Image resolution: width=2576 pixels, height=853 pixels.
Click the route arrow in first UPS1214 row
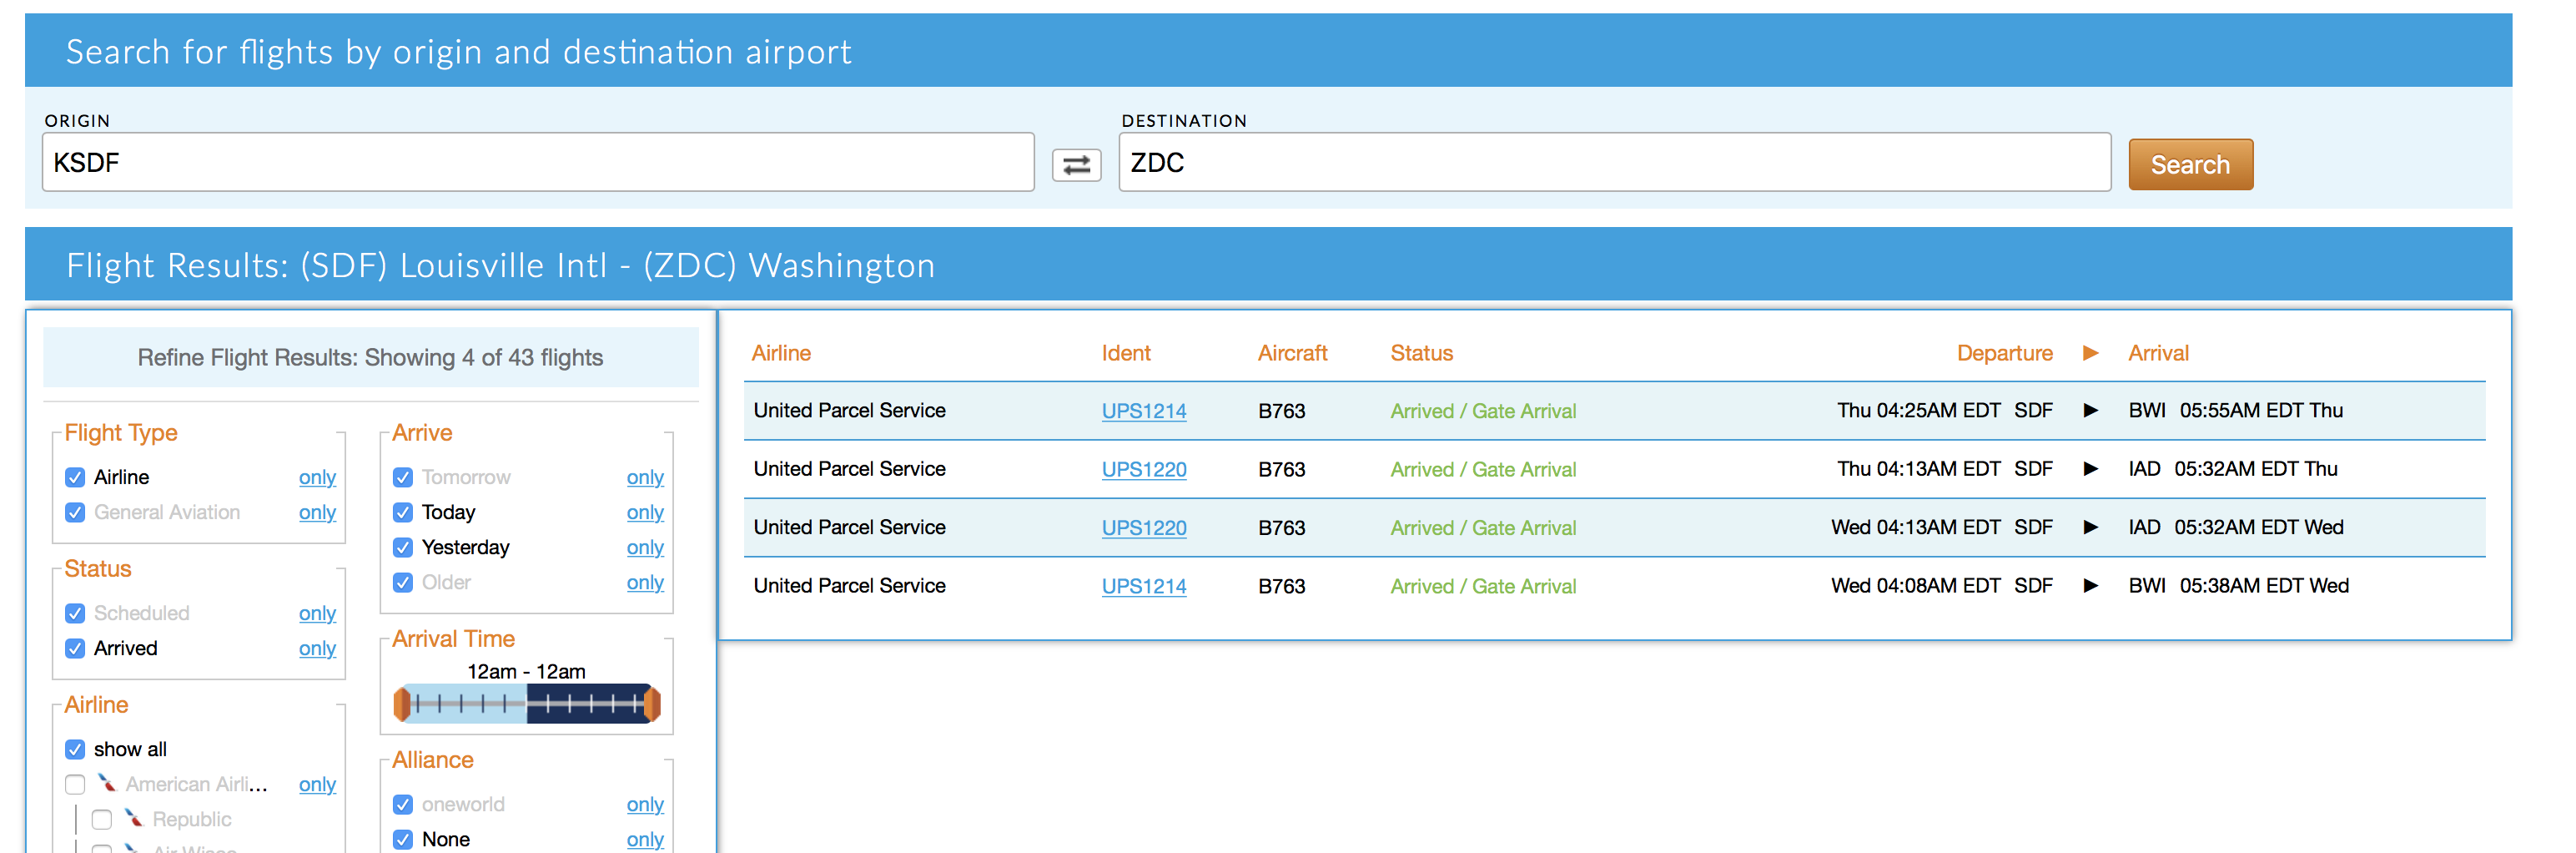(2089, 410)
